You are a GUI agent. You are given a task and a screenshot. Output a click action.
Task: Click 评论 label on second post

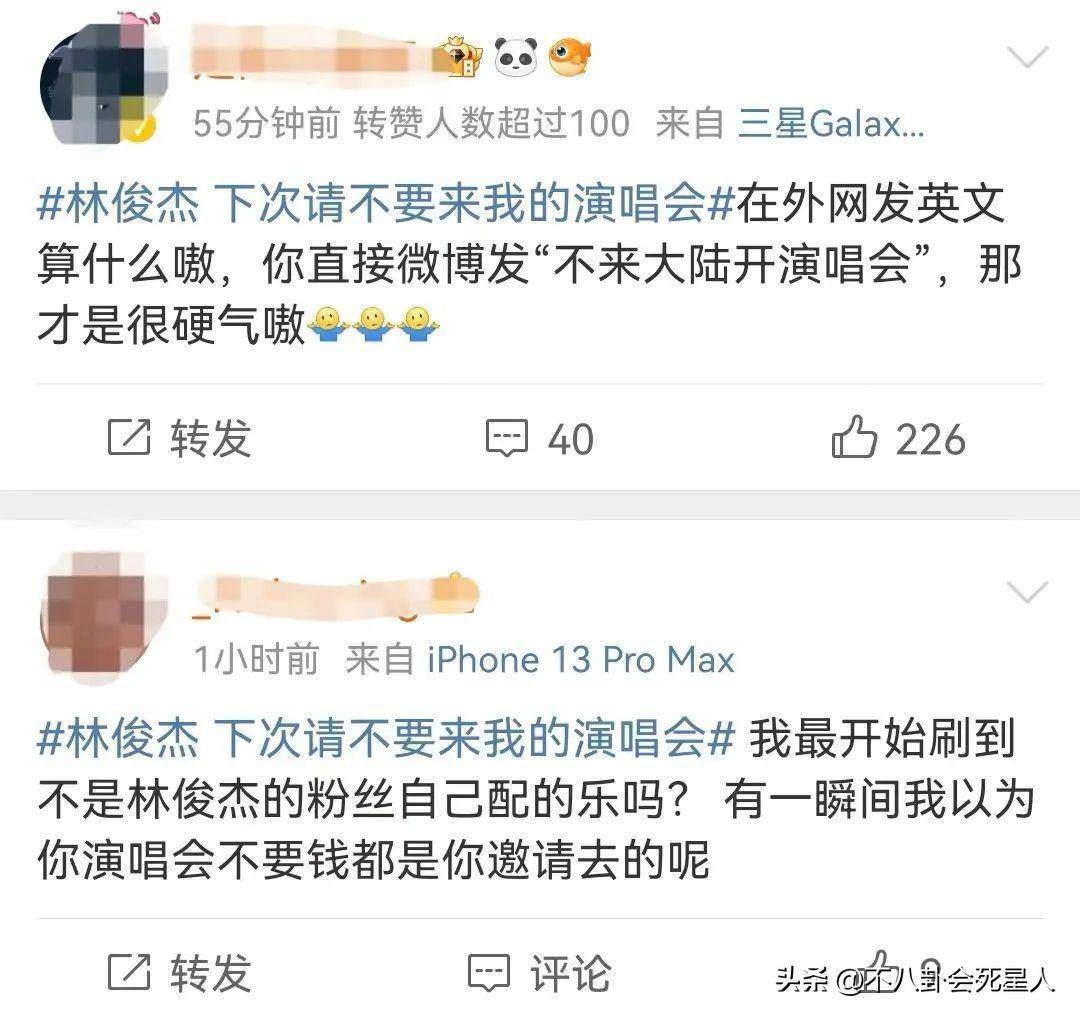570,973
